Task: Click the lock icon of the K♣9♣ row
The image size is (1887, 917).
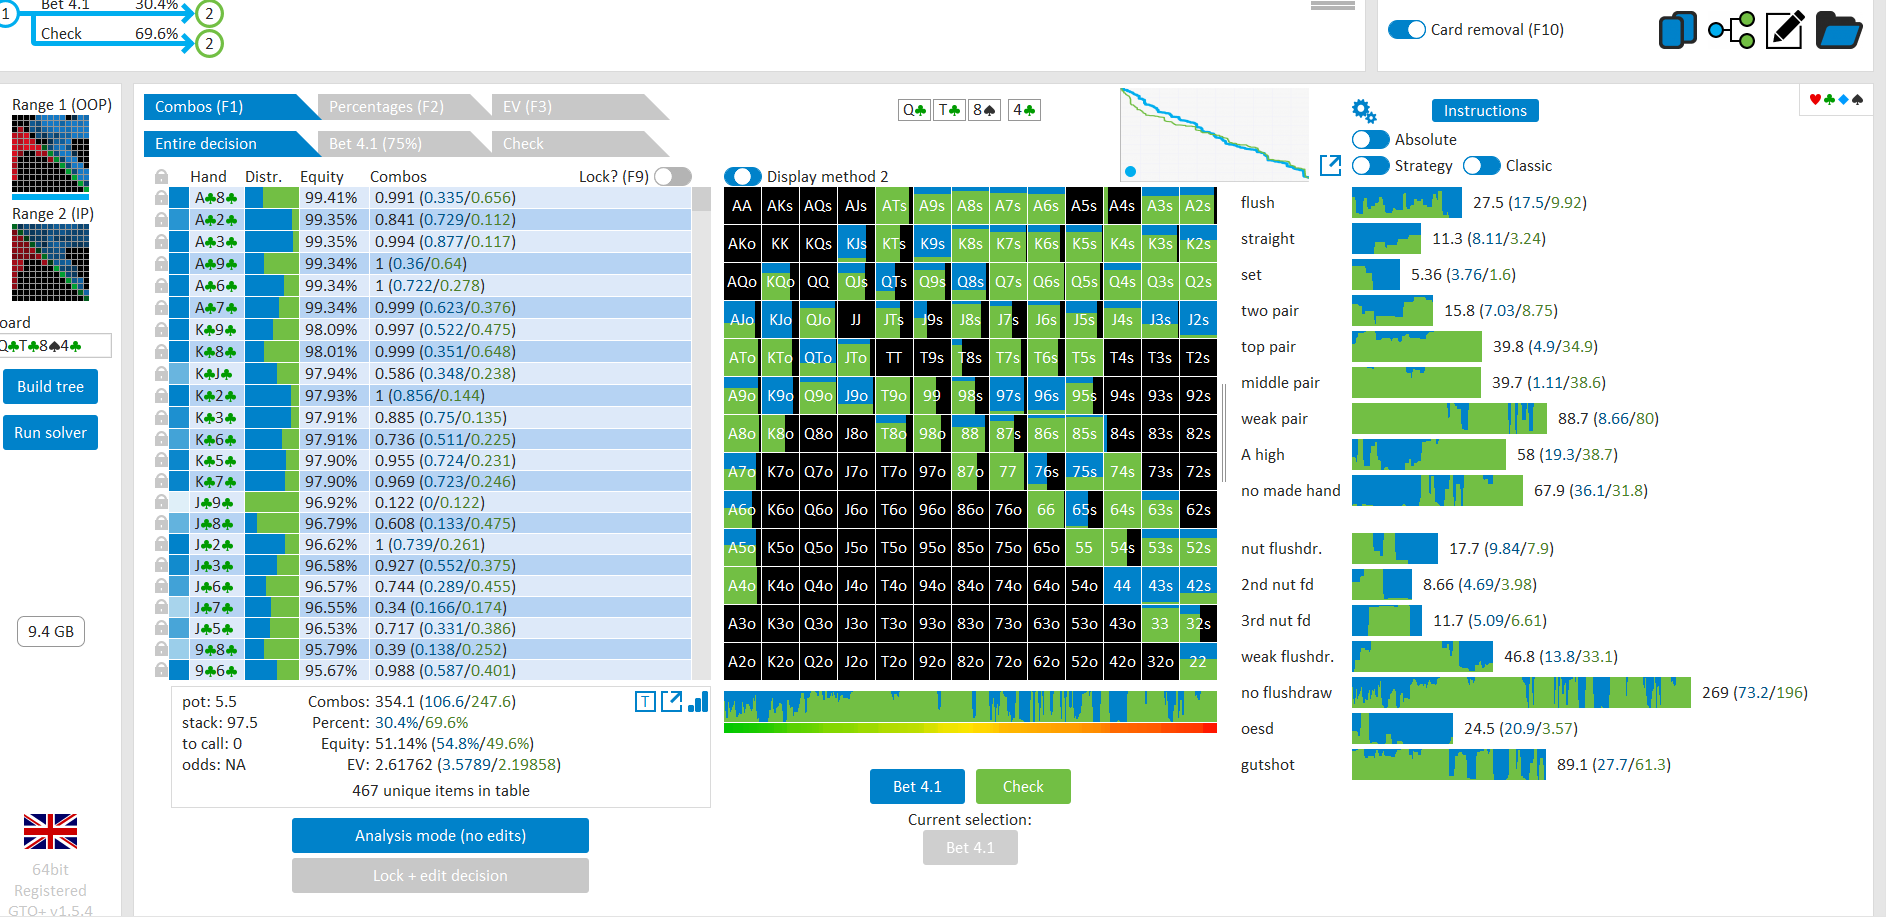Action: 161,330
